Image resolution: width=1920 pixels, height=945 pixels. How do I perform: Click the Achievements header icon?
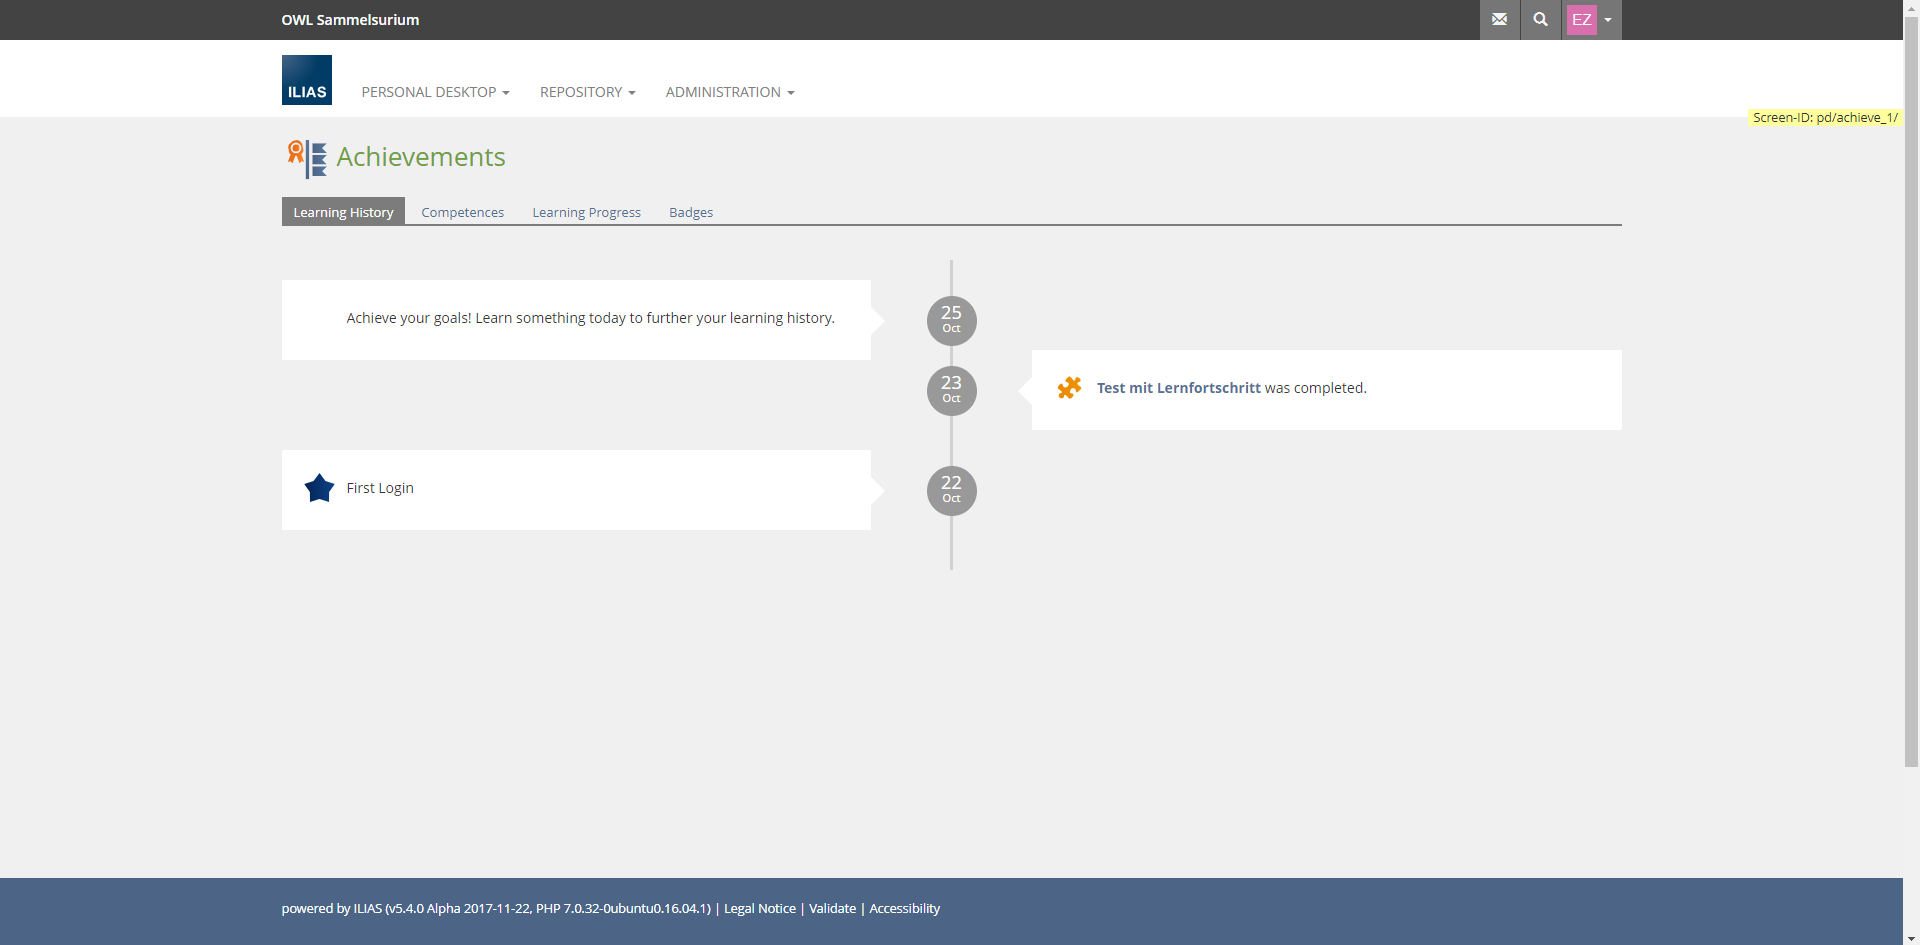(307, 158)
